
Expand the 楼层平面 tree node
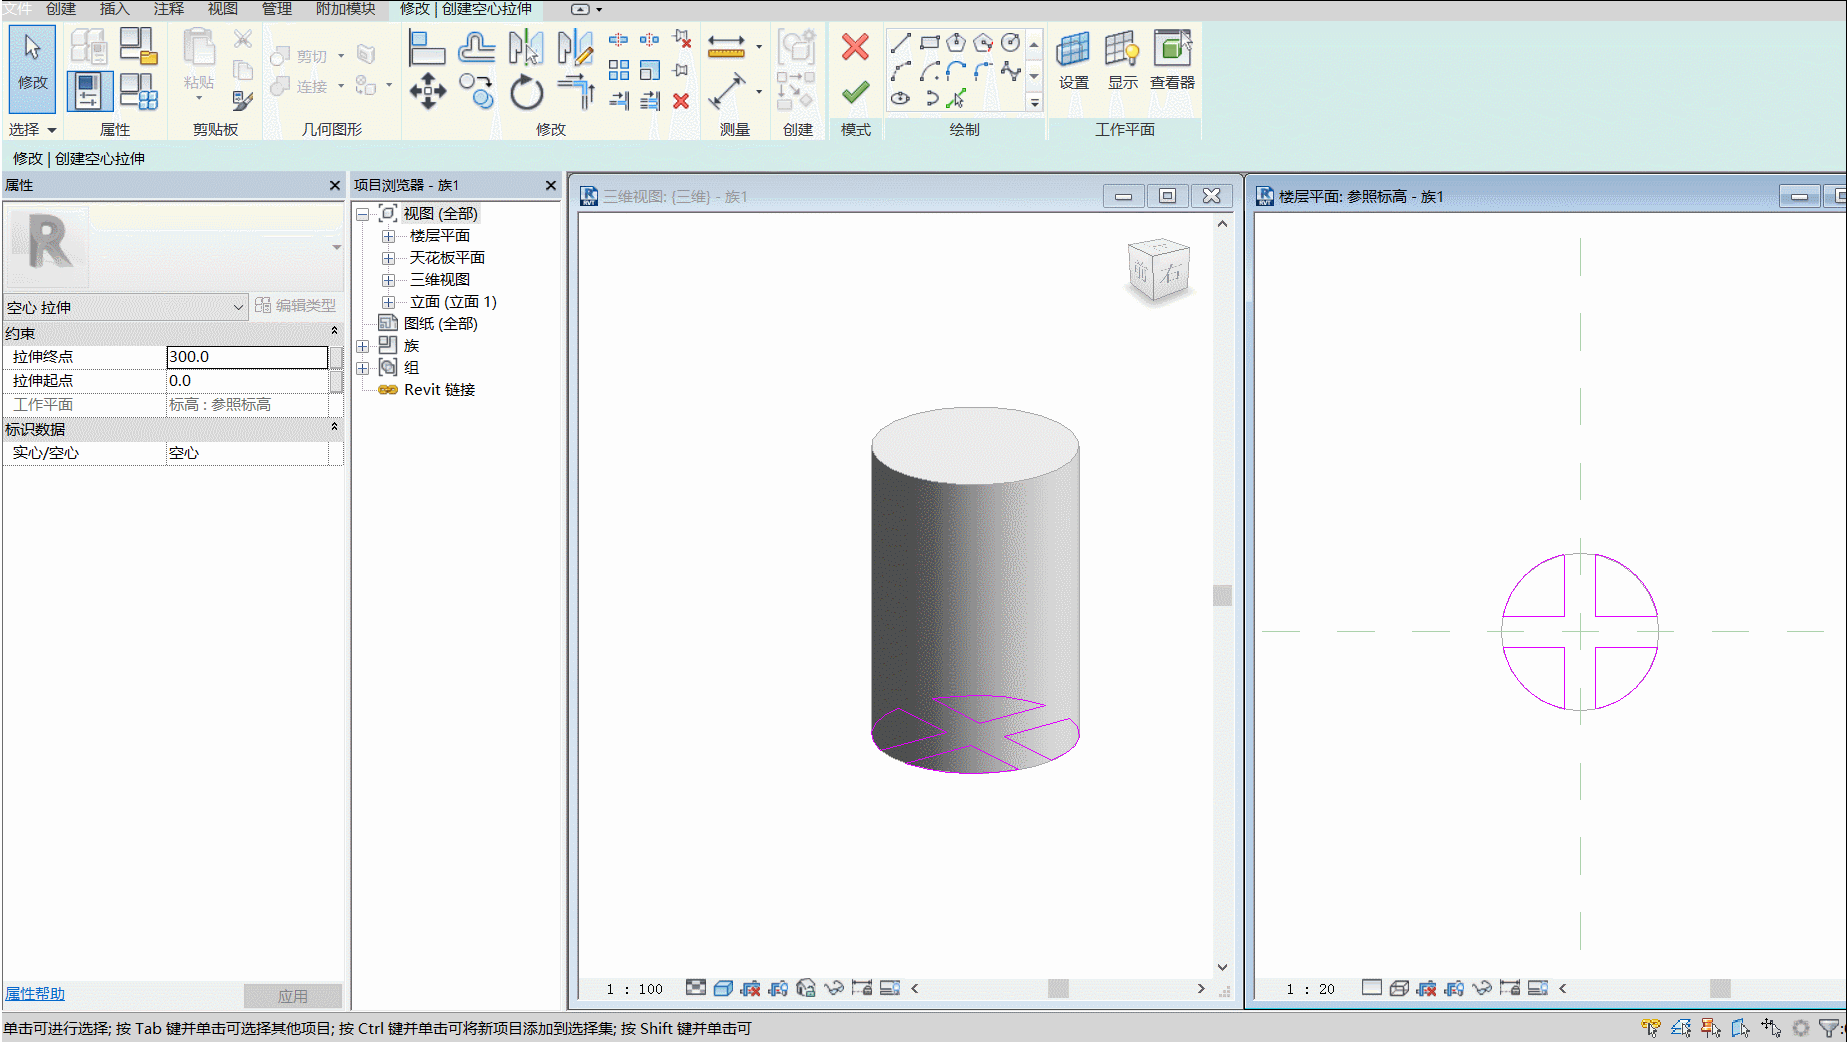coord(388,236)
